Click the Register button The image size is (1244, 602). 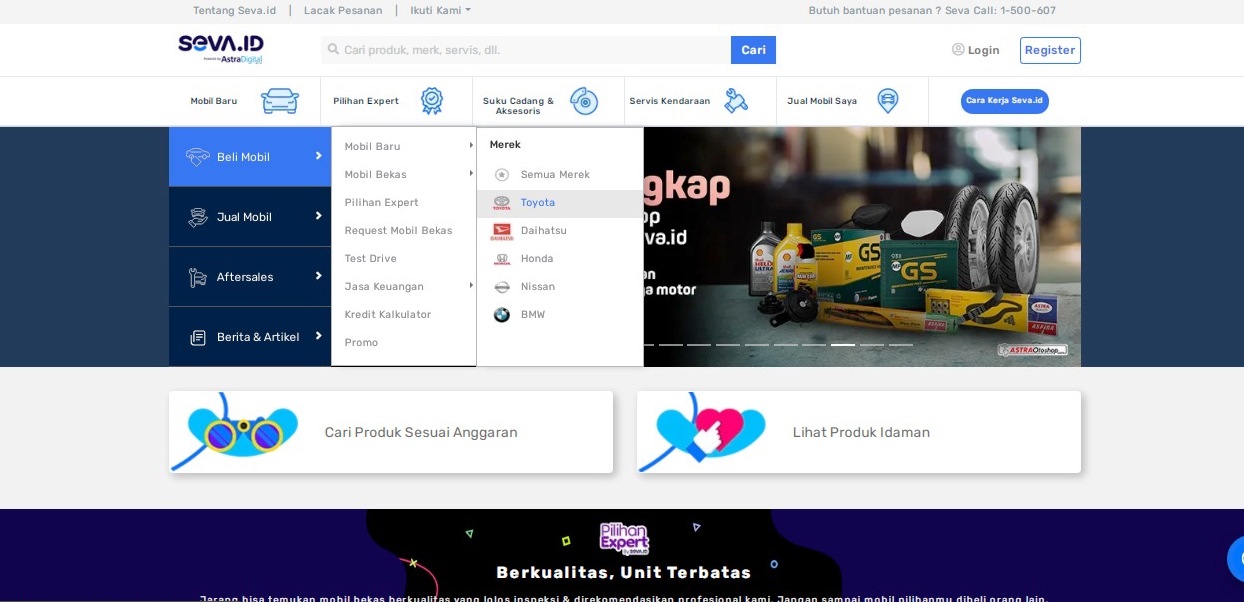(1050, 50)
